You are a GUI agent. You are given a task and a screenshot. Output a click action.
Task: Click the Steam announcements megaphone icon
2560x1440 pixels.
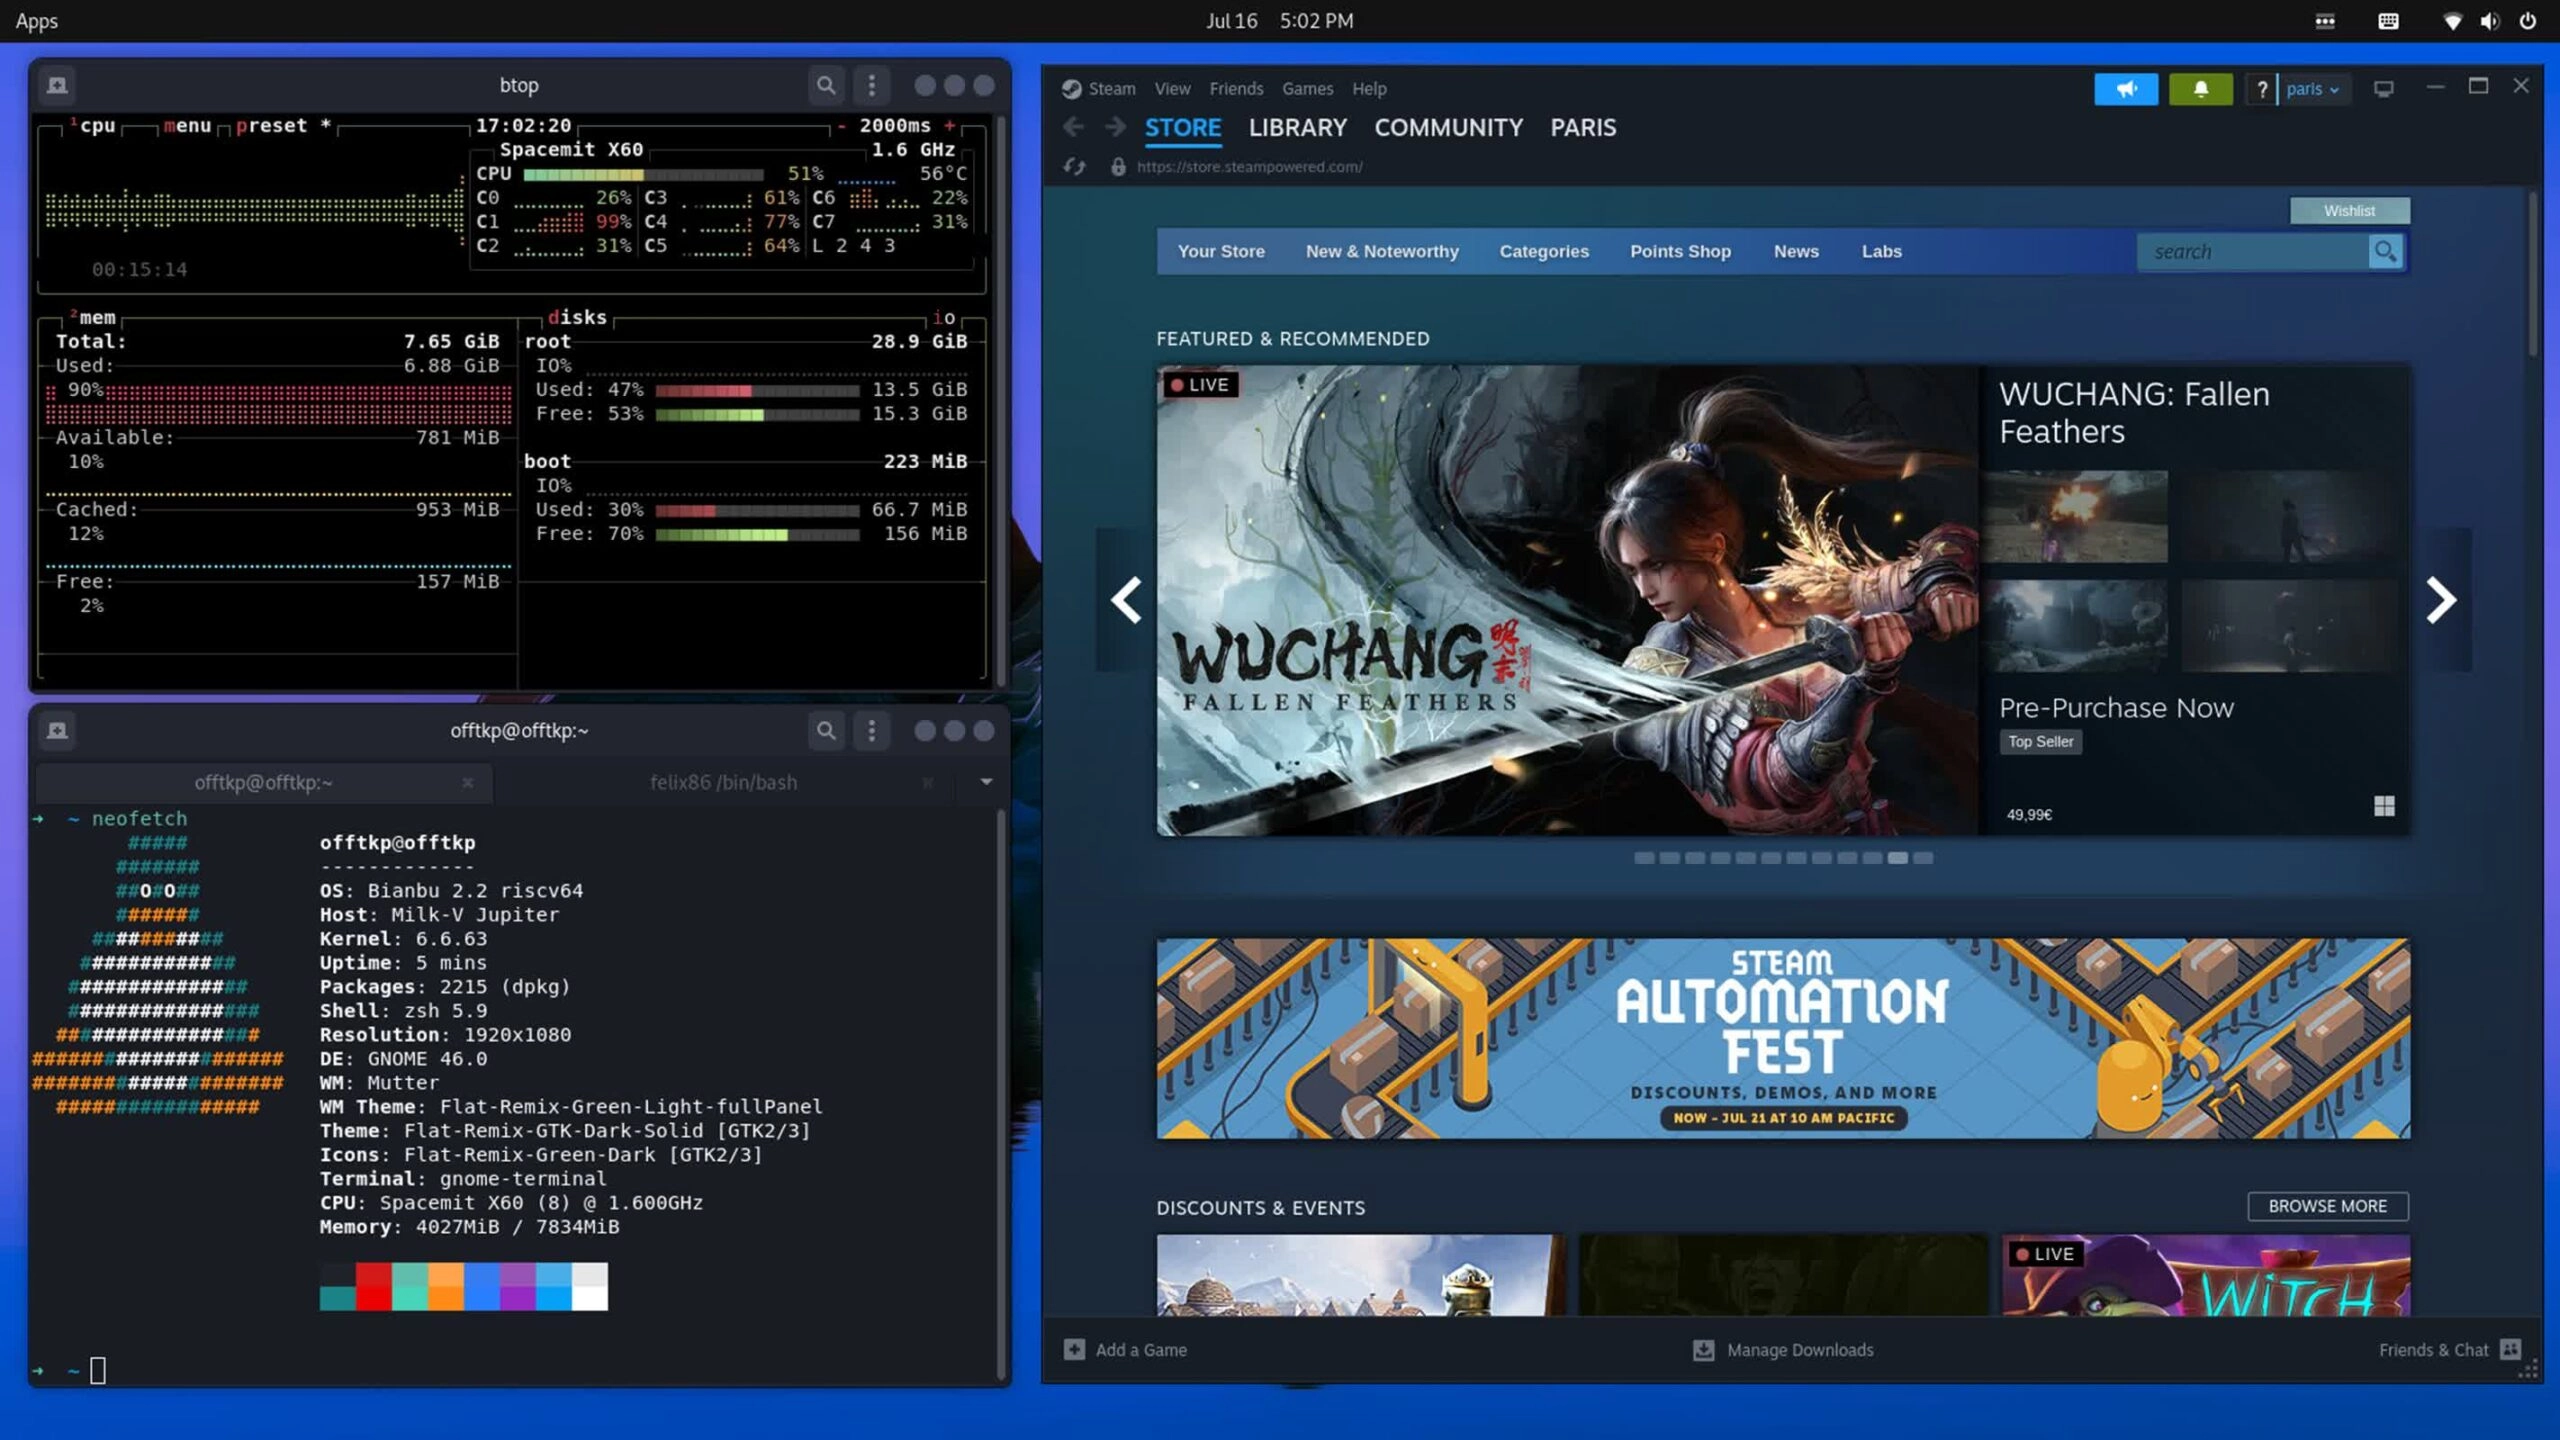coord(2126,89)
